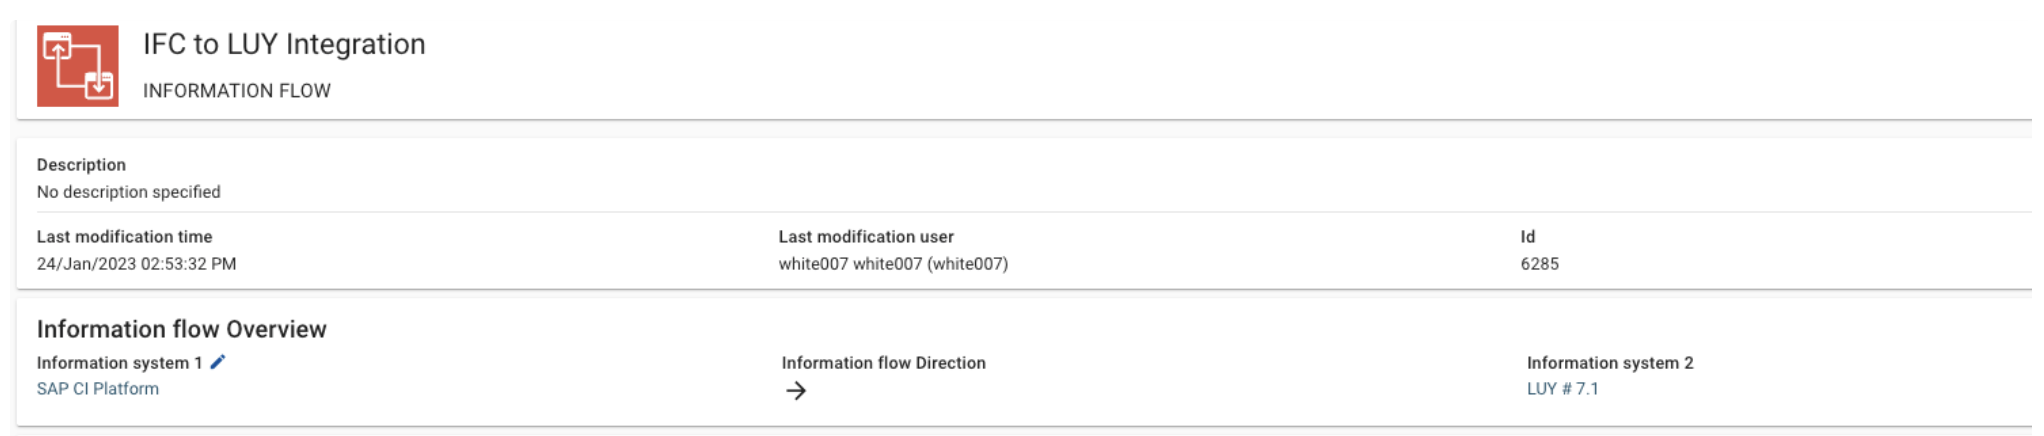Click the Last modification time label
Screen dimensions: 2044x436
coord(125,237)
